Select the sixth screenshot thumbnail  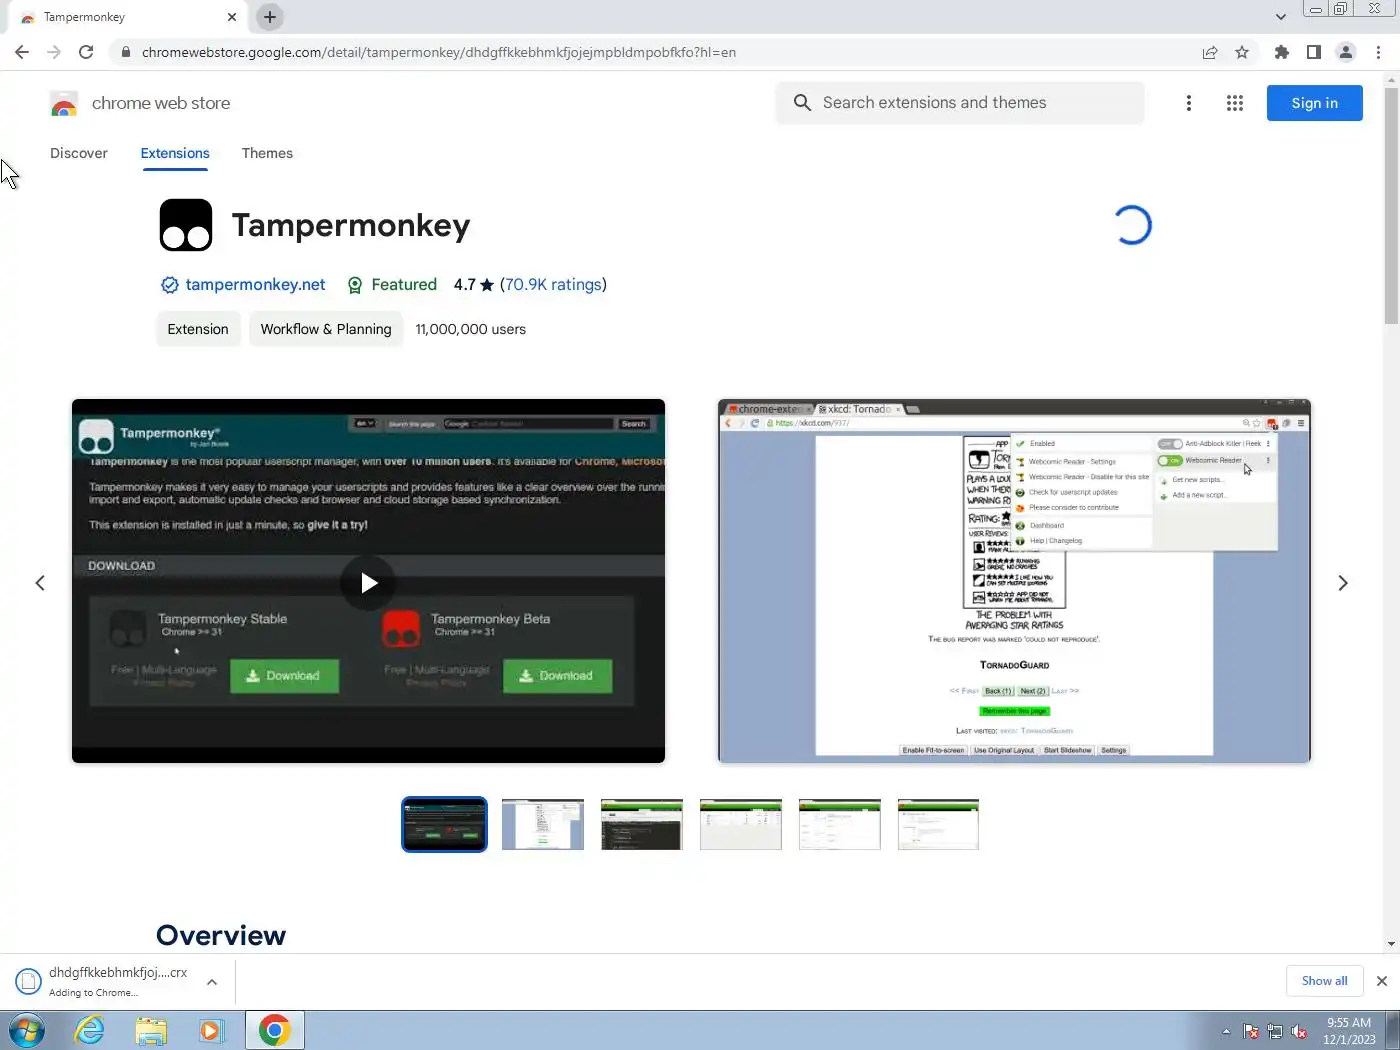coord(938,824)
